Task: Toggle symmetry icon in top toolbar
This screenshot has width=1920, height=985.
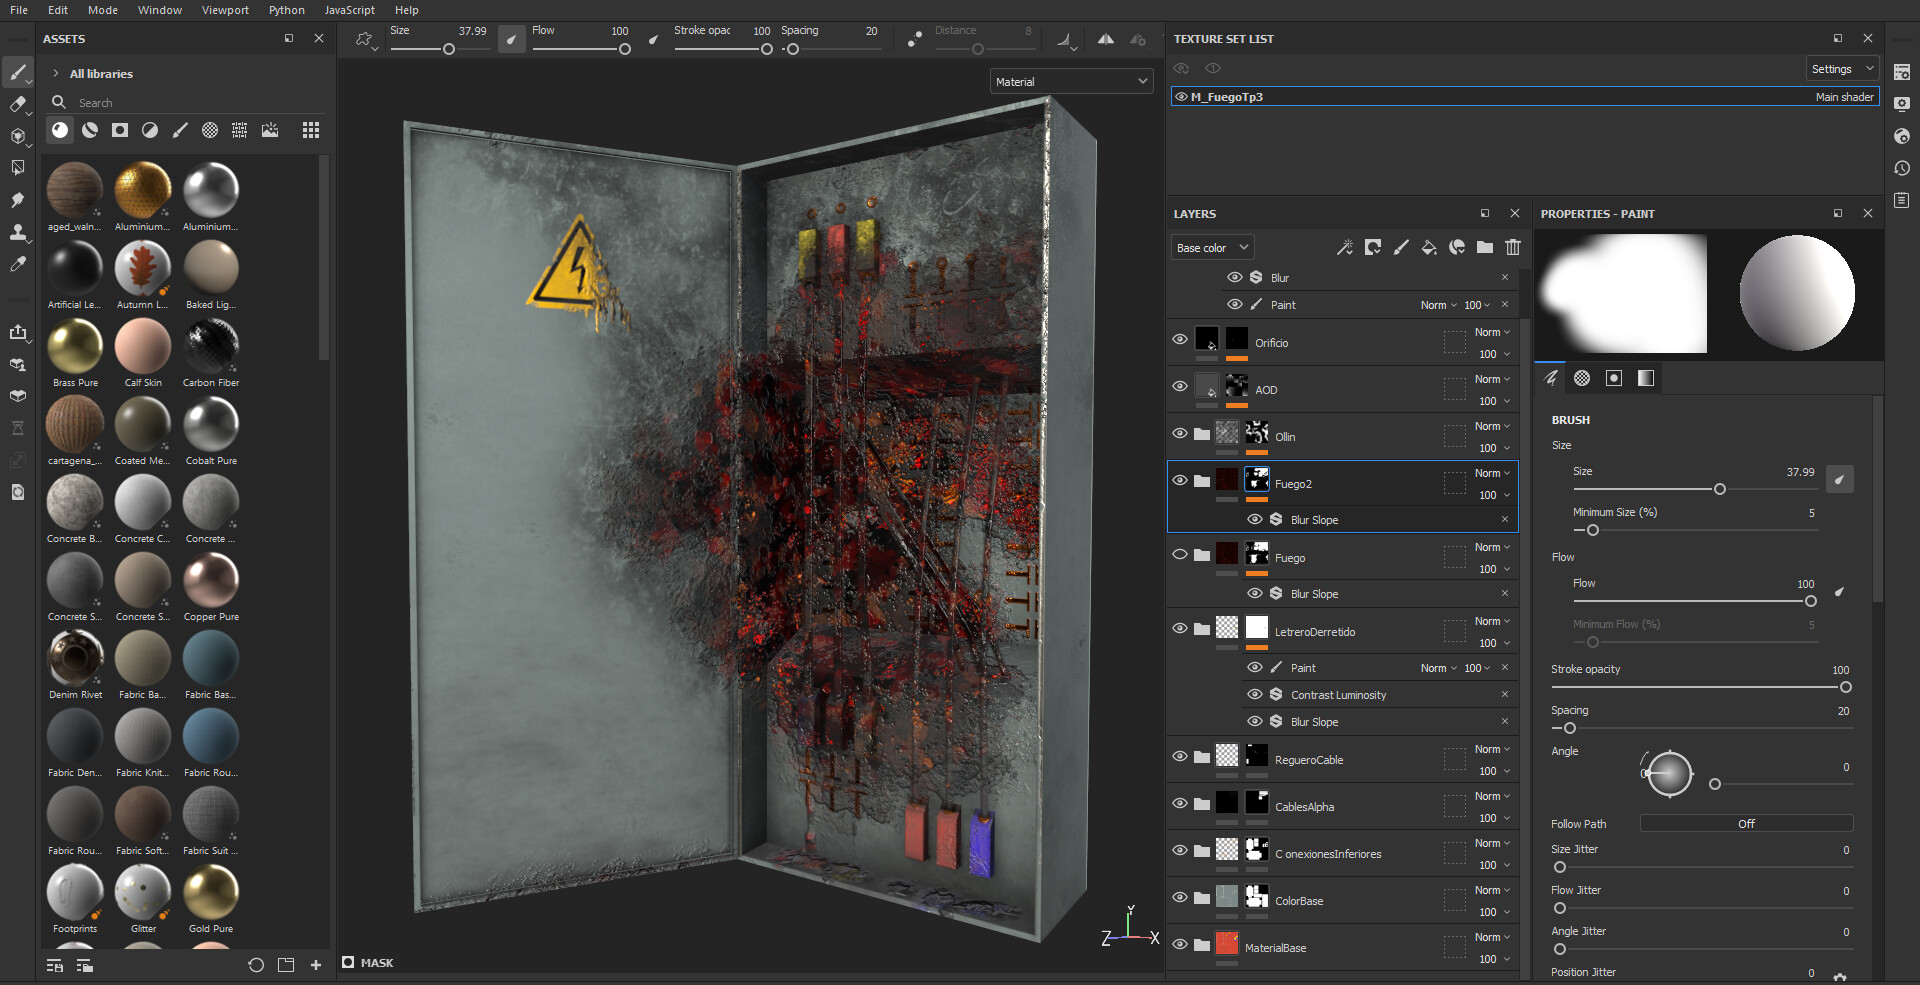Action: [x=1105, y=39]
